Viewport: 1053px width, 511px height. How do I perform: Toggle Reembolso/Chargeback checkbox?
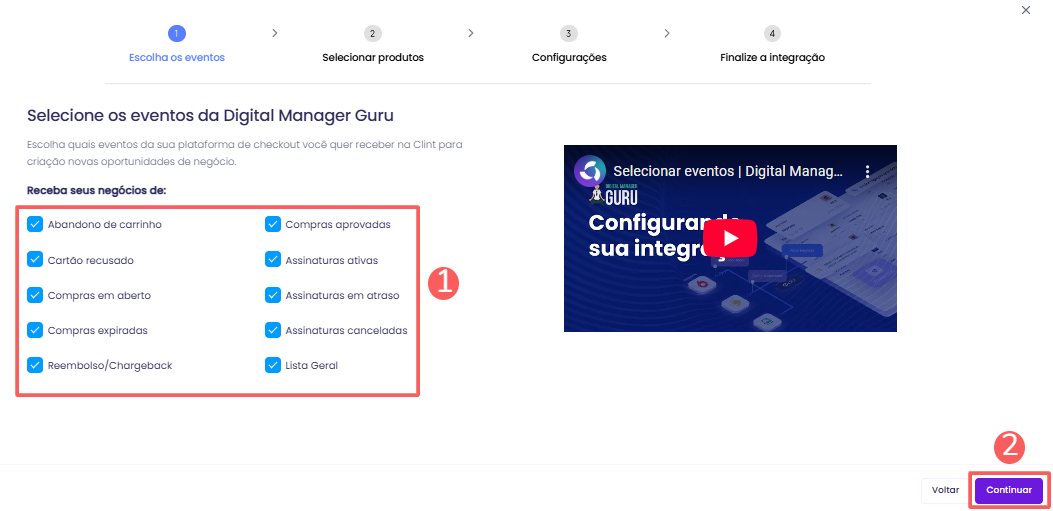click(35, 365)
